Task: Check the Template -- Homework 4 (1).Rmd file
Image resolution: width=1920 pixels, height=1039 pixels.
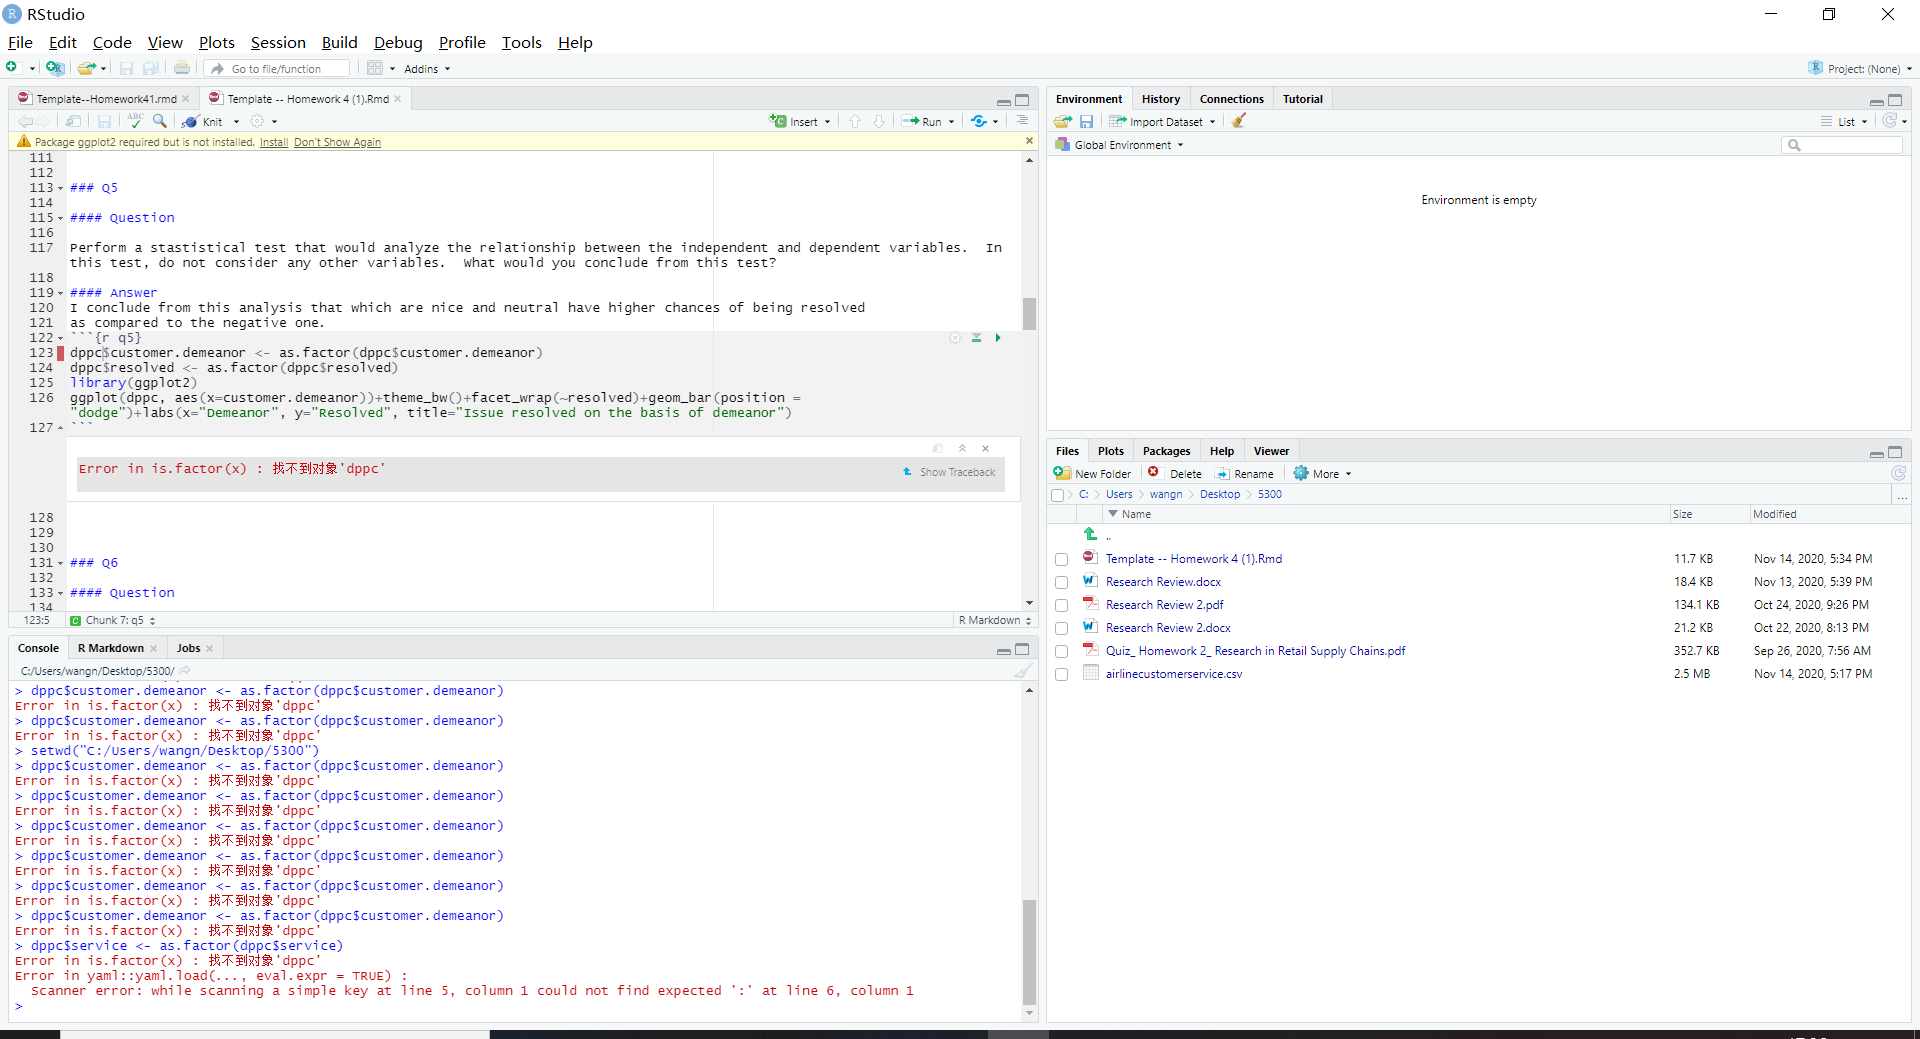Action: [1061, 560]
